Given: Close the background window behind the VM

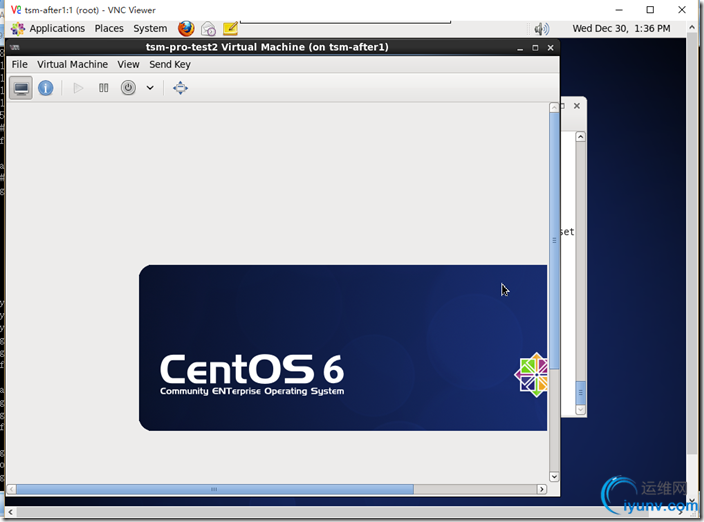Looking at the screenshot, I should pos(577,106).
